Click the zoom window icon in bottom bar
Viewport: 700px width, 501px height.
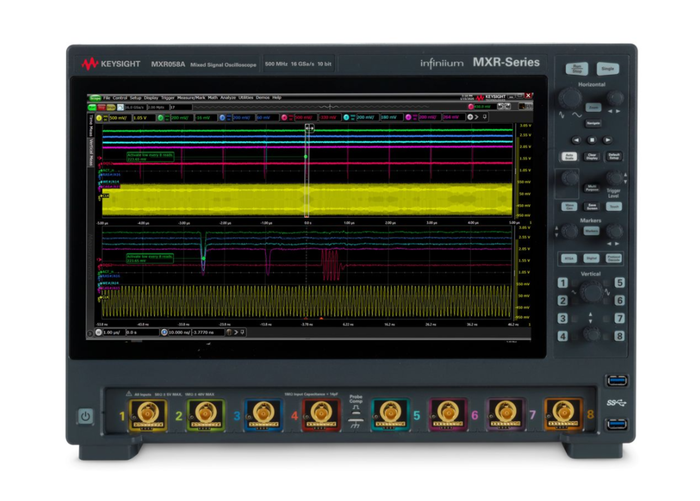click(164, 332)
